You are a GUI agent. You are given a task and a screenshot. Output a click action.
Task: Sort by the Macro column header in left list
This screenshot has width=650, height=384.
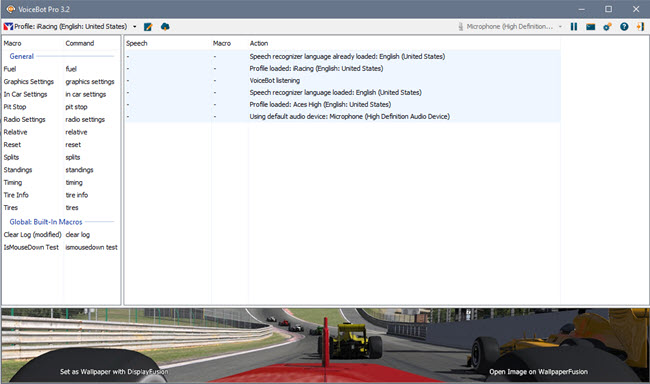pyautogui.click(x=12, y=43)
